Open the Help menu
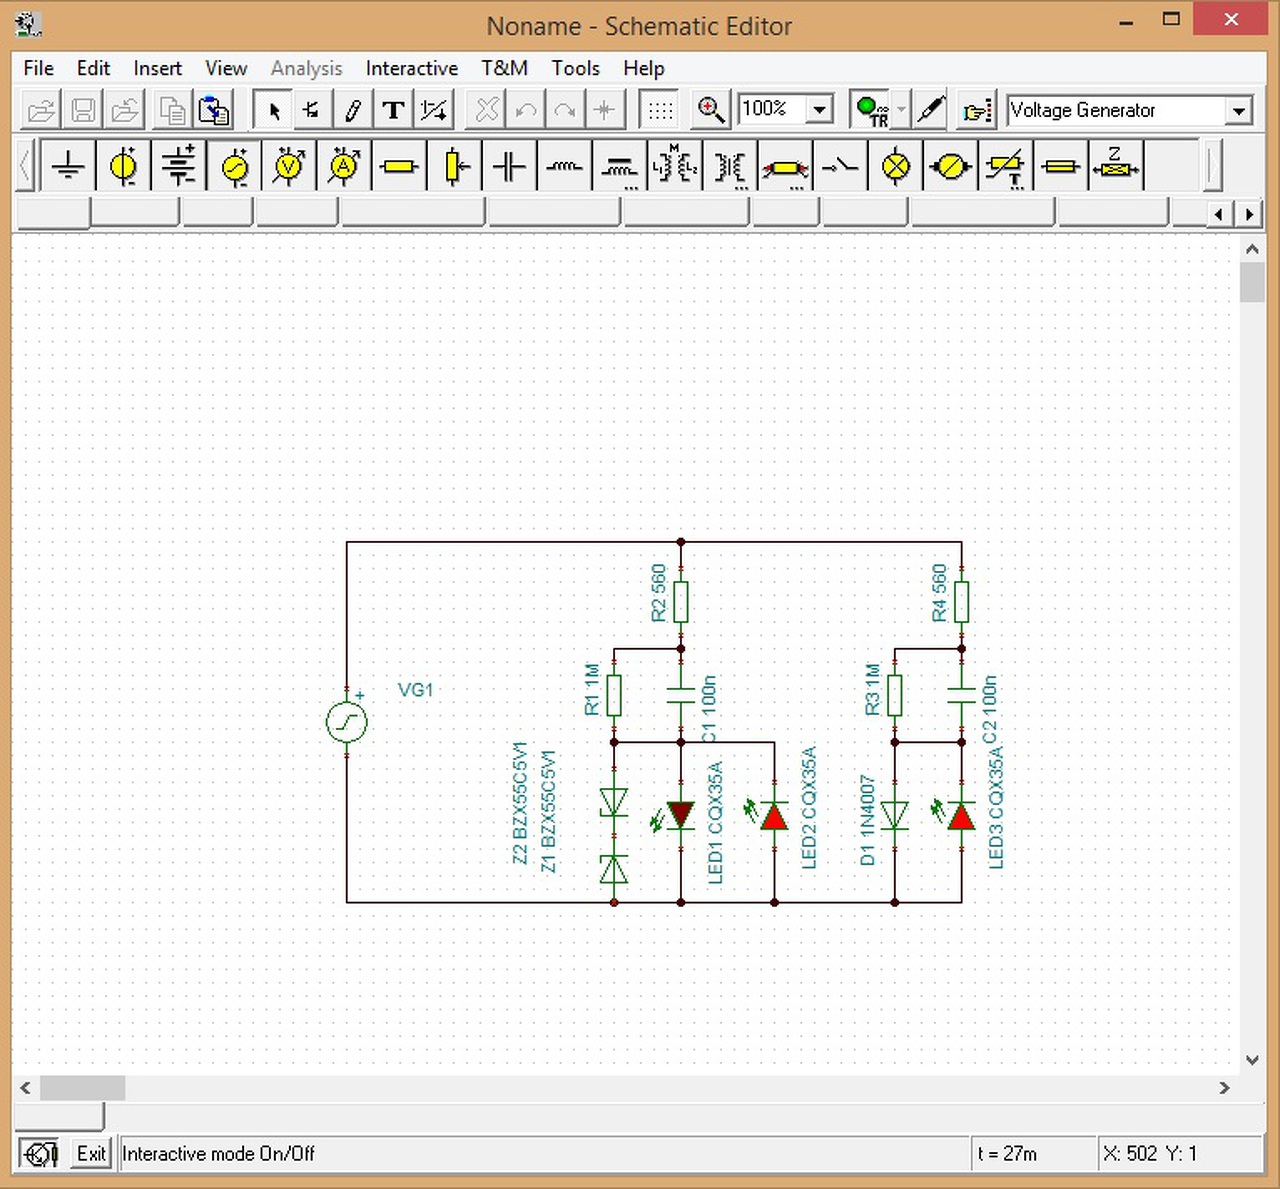 644,68
